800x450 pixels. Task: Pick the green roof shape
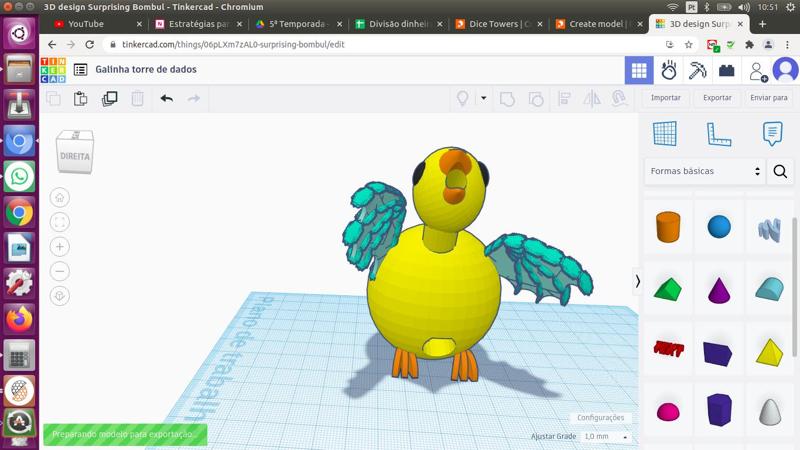[x=668, y=289]
